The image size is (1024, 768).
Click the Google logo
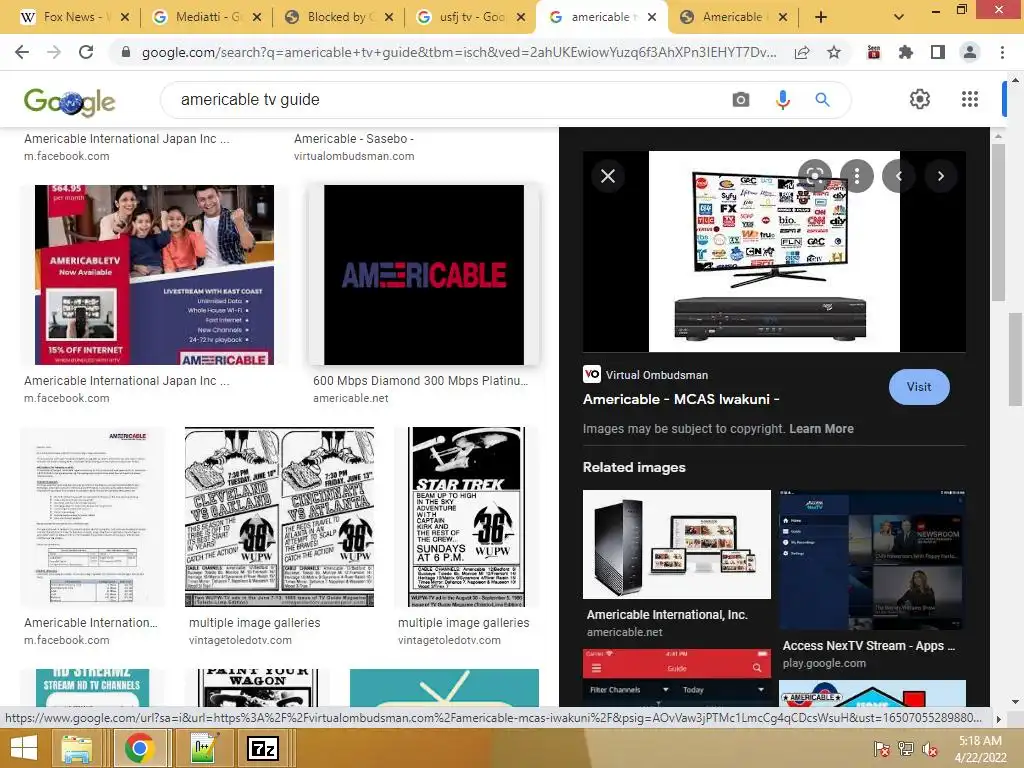pyautogui.click(x=69, y=101)
